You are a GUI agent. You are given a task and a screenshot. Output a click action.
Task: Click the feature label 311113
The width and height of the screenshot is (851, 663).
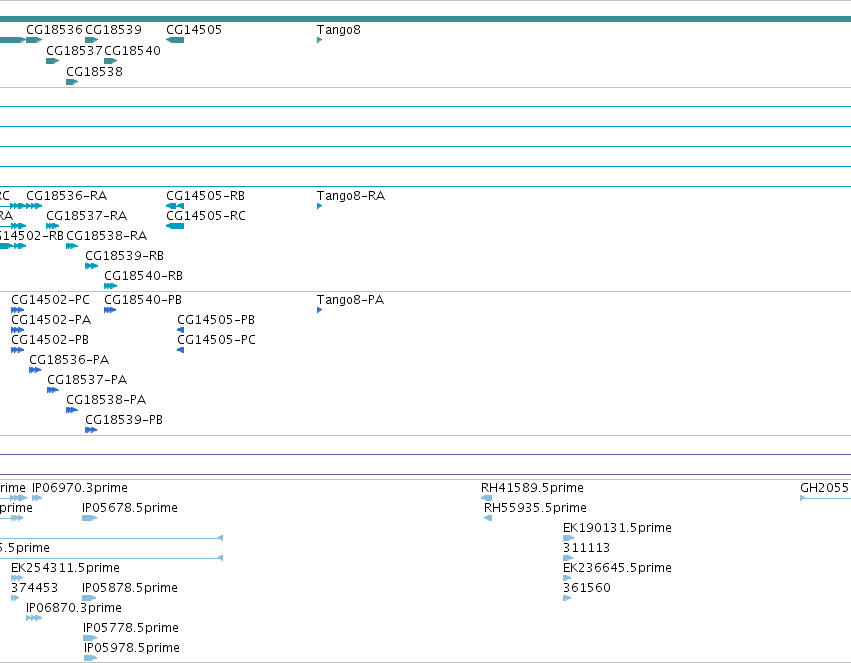coord(586,548)
